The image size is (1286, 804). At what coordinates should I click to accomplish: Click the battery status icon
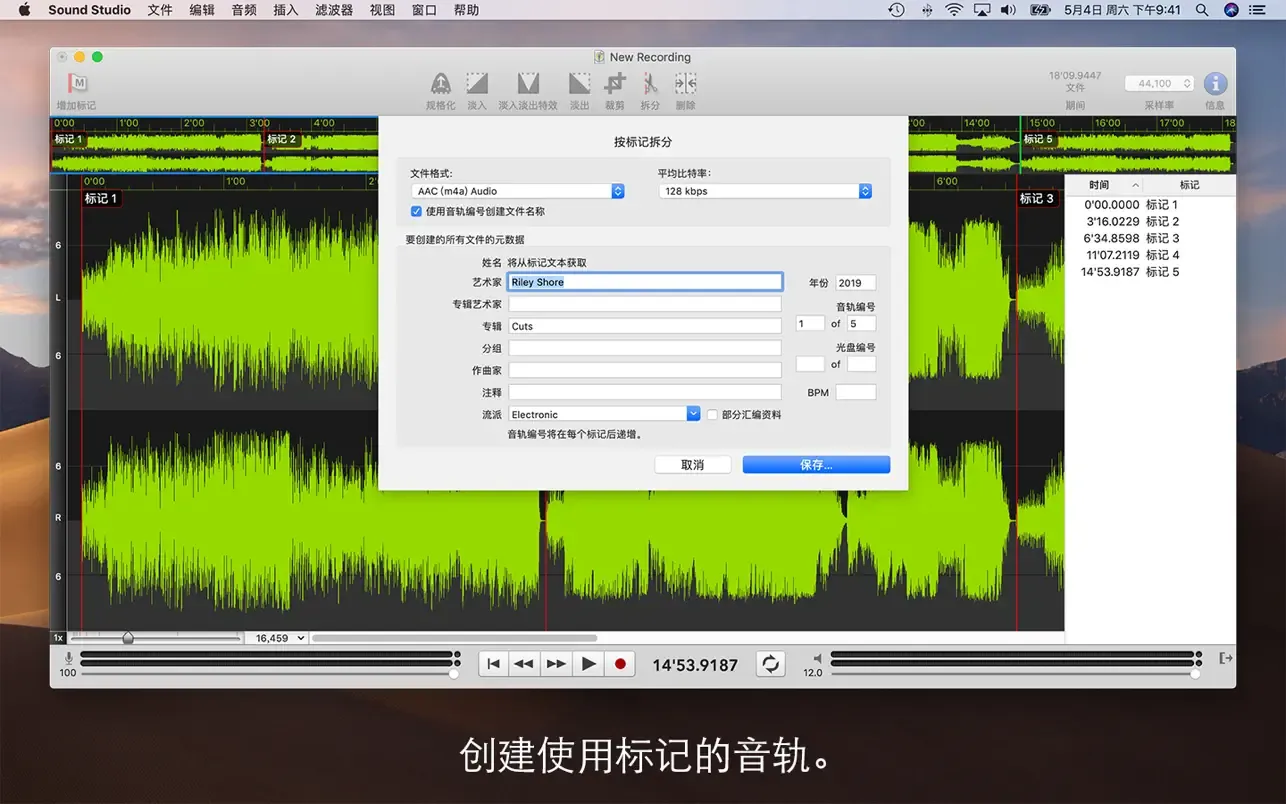coord(1040,10)
